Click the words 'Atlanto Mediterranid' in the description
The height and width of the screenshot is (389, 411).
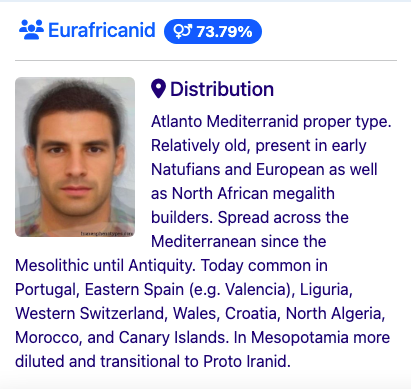(x=225, y=121)
